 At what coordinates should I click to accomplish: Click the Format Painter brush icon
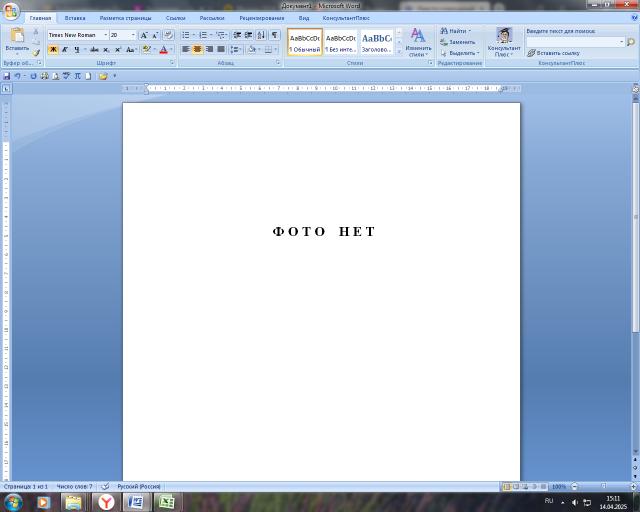click(x=37, y=52)
